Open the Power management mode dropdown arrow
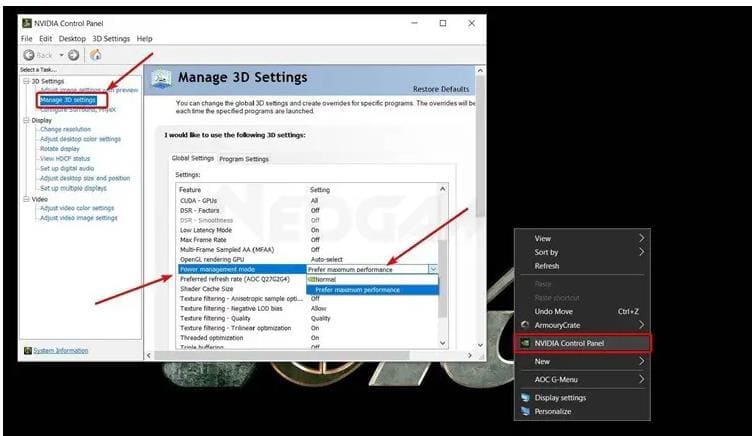752x436 pixels. coord(432,269)
